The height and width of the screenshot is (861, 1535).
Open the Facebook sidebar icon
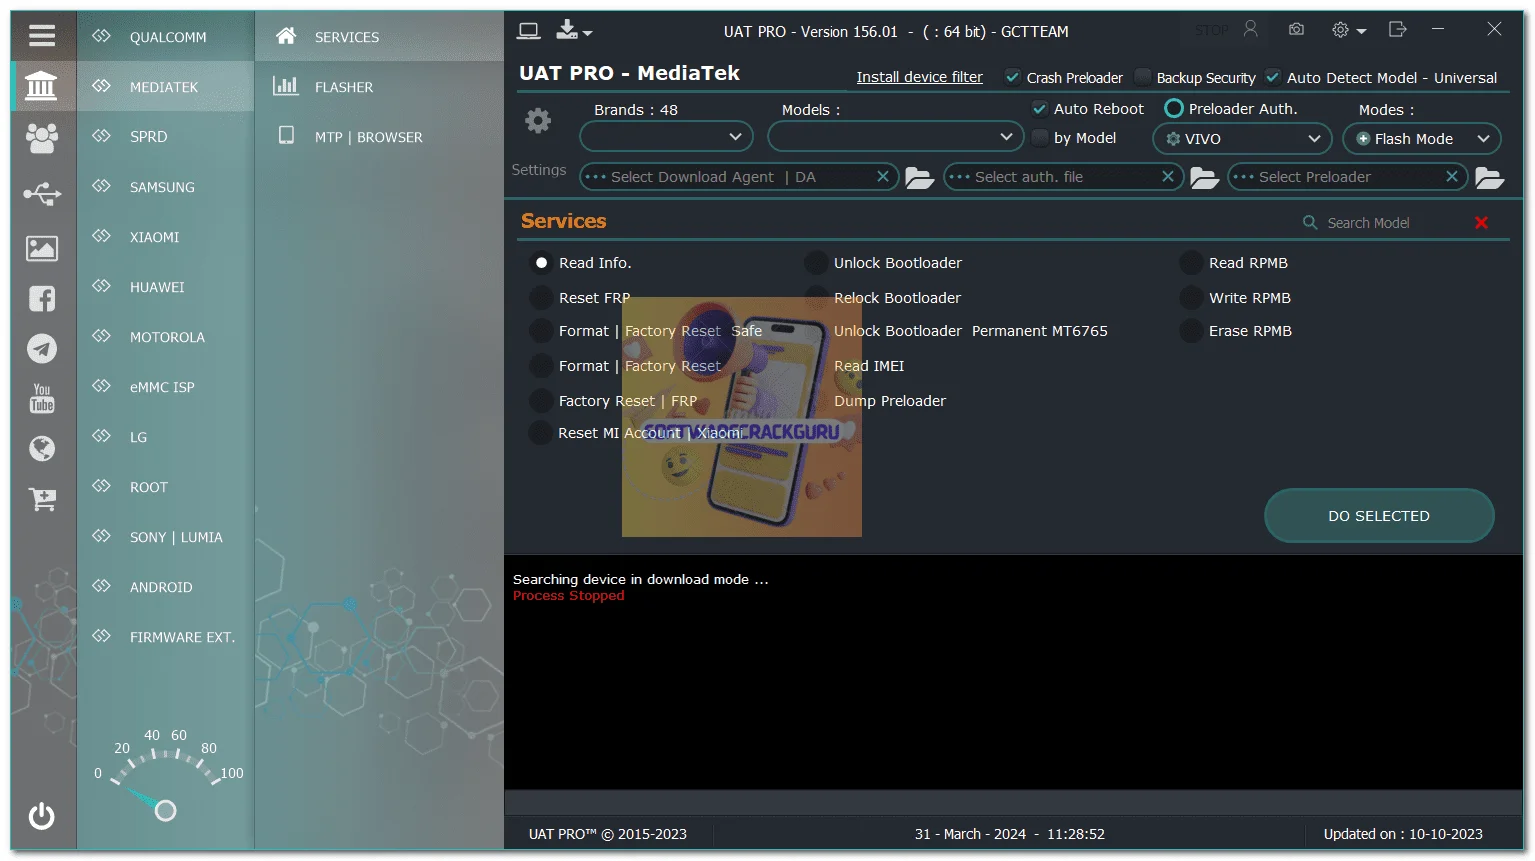point(42,298)
